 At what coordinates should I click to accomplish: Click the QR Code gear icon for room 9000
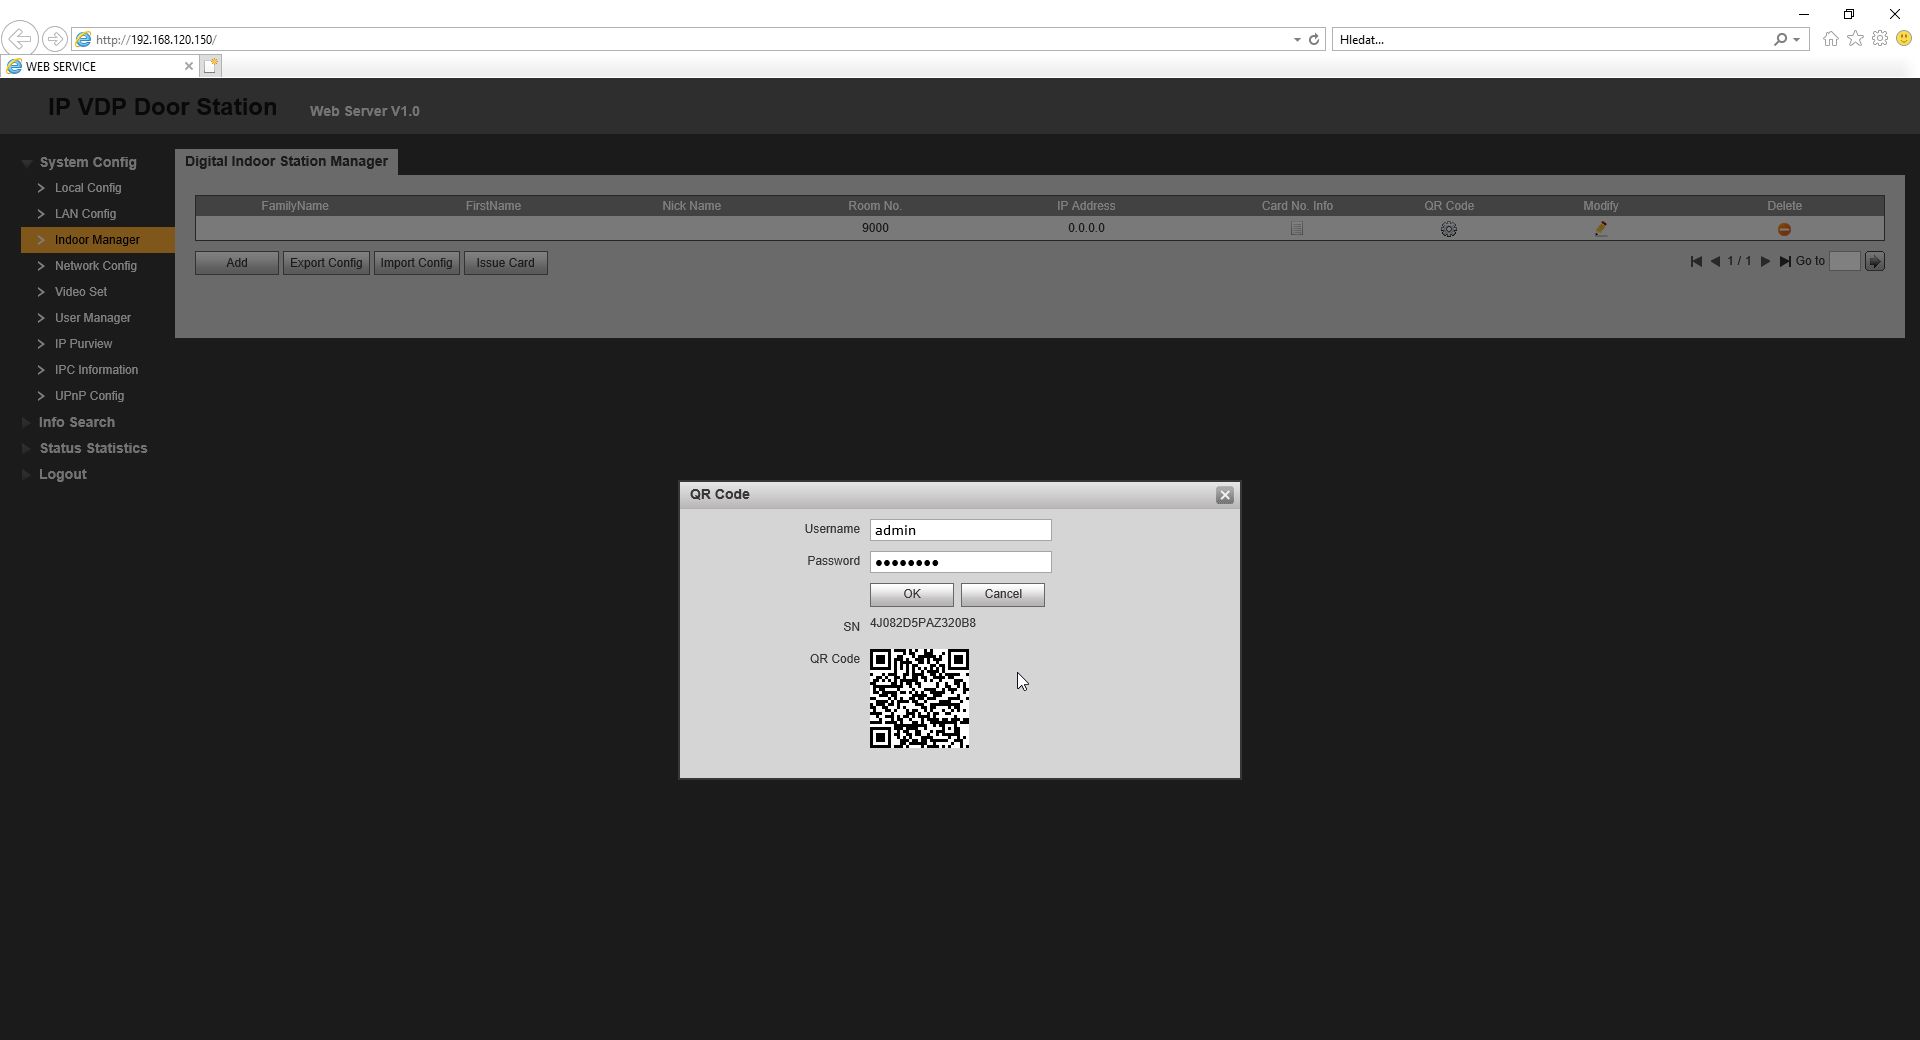pos(1448,229)
